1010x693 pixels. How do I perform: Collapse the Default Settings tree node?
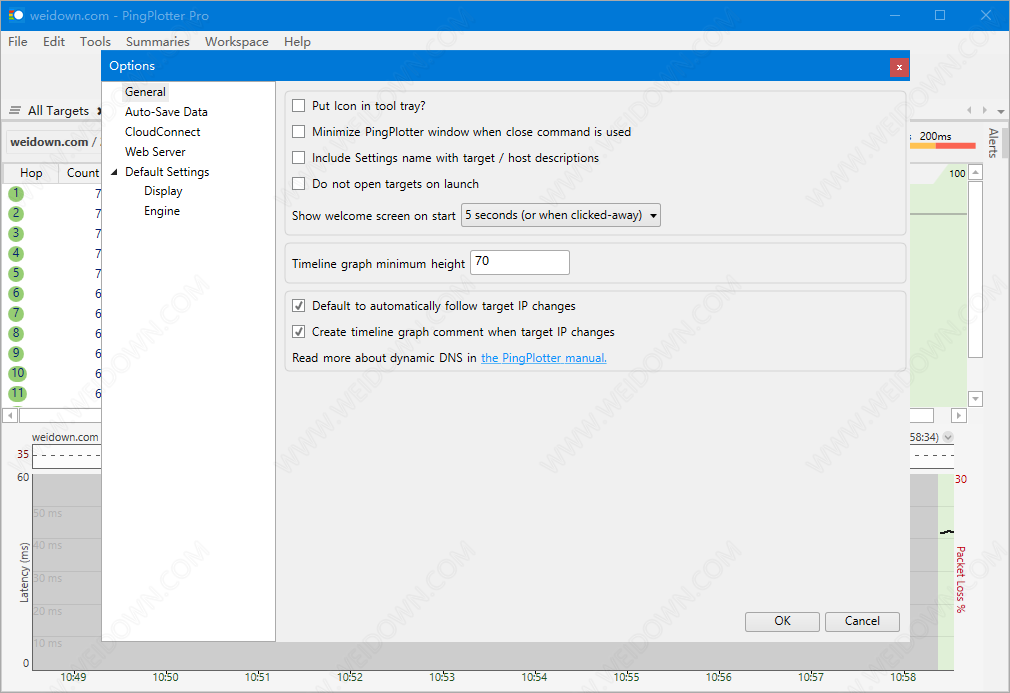coord(115,172)
